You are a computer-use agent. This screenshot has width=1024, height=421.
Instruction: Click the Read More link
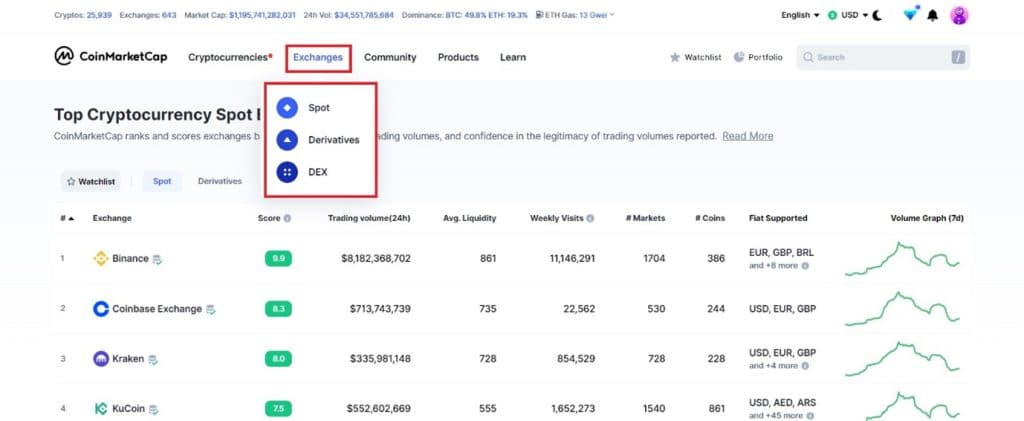pyautogui.click(x=748, y=136)
